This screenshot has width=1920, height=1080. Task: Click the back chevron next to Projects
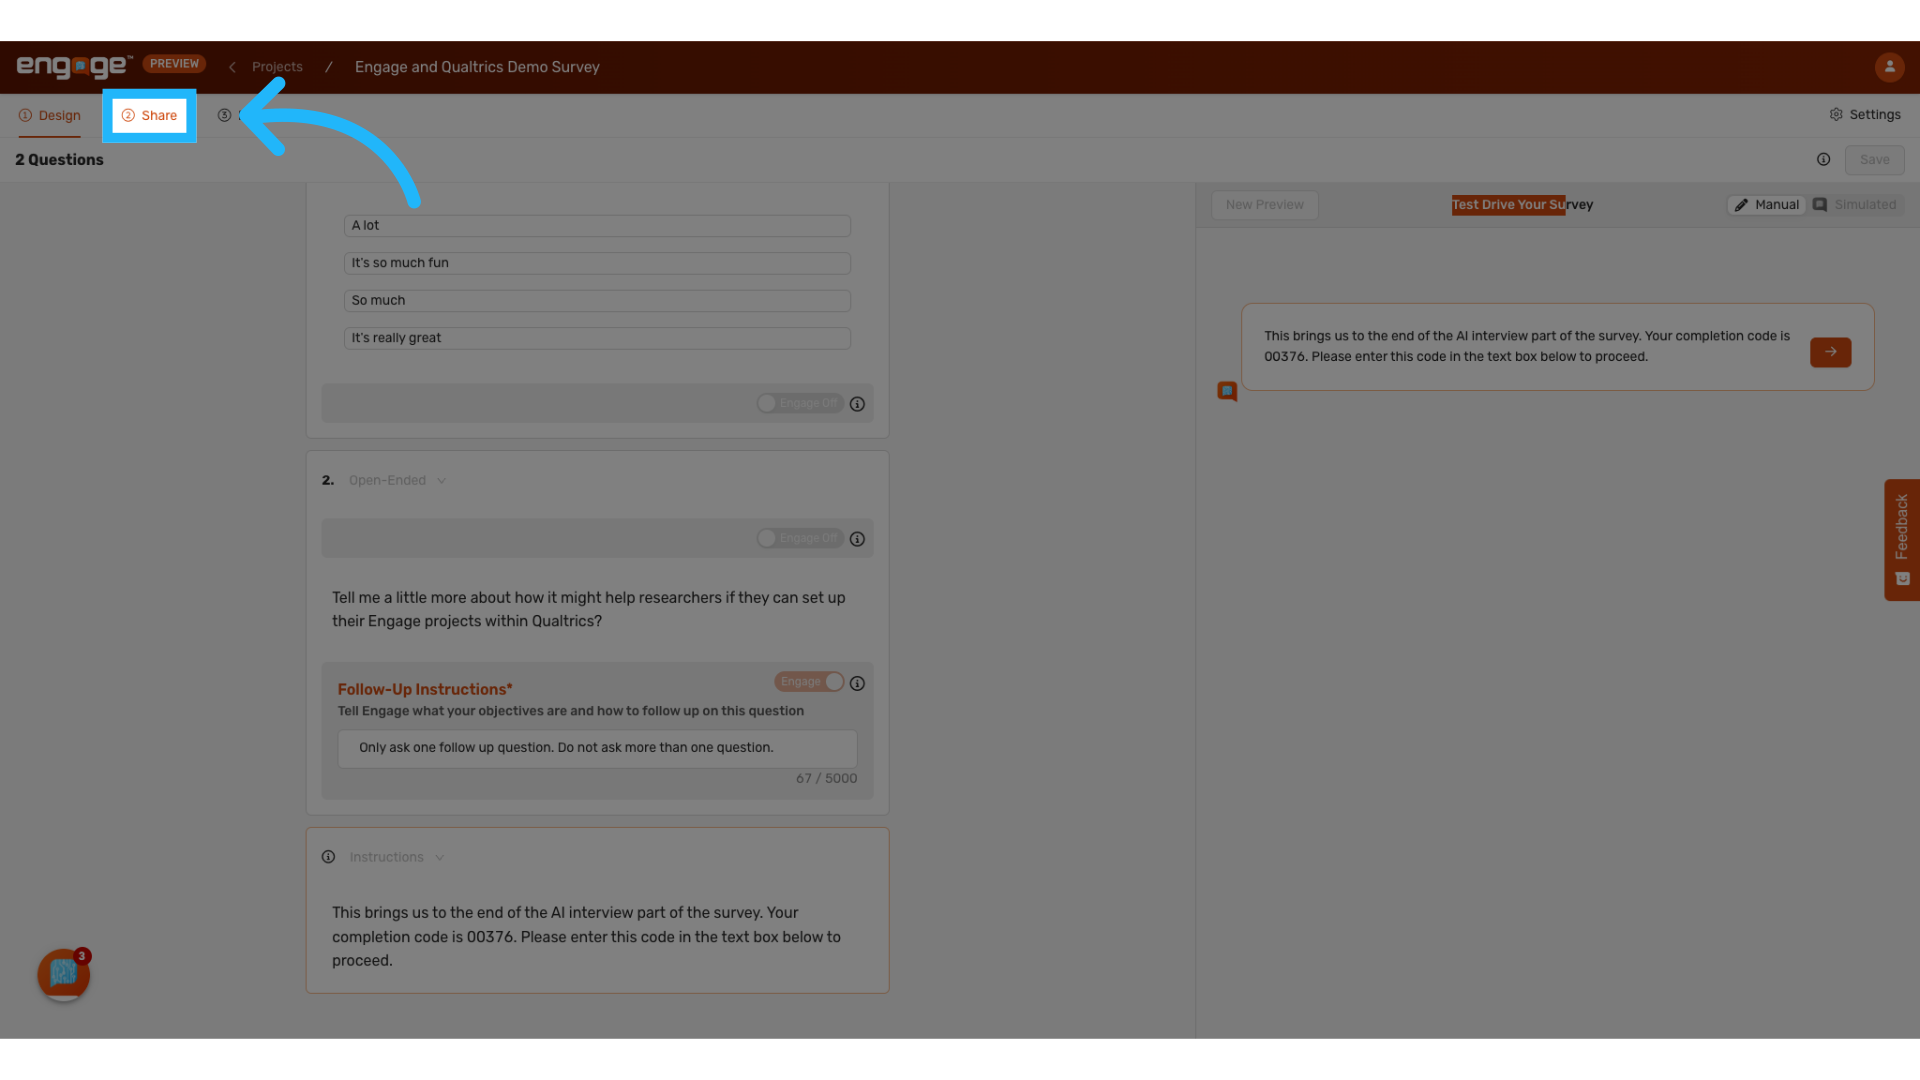click(231, 67)
